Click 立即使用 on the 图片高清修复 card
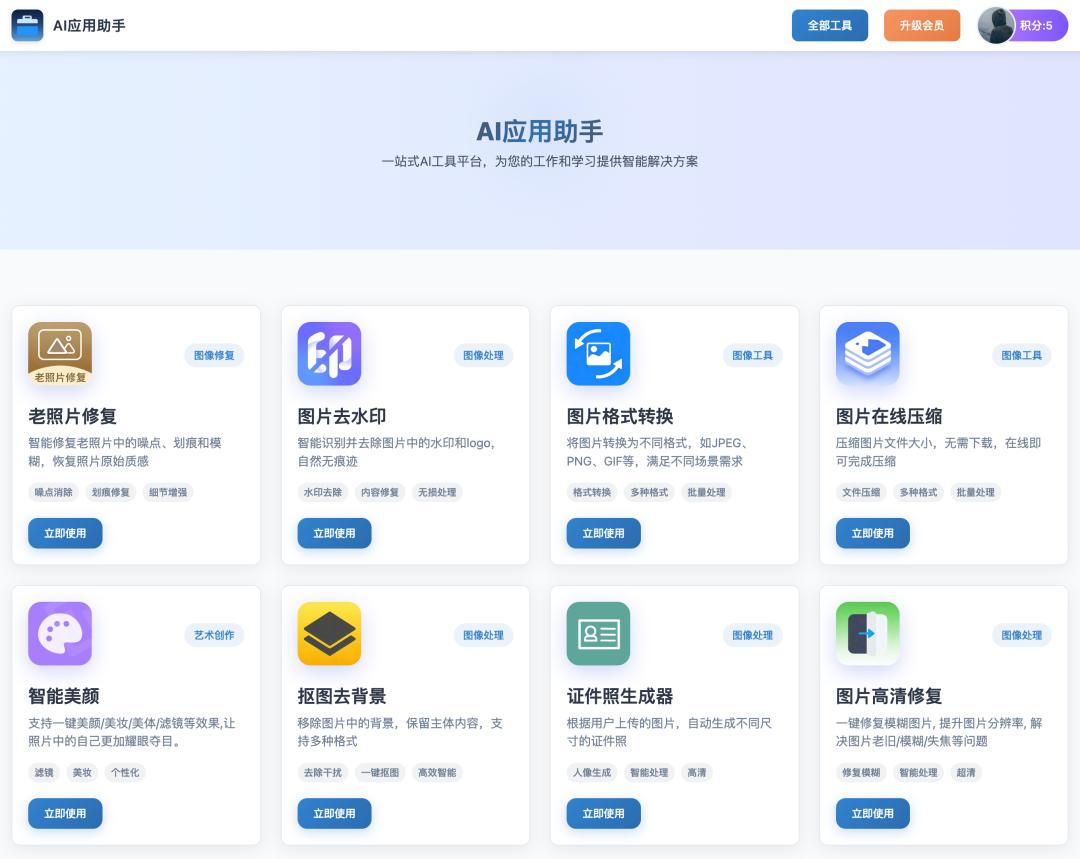Viewport: 1080px width, 859px height. click(x=872, y=813)
